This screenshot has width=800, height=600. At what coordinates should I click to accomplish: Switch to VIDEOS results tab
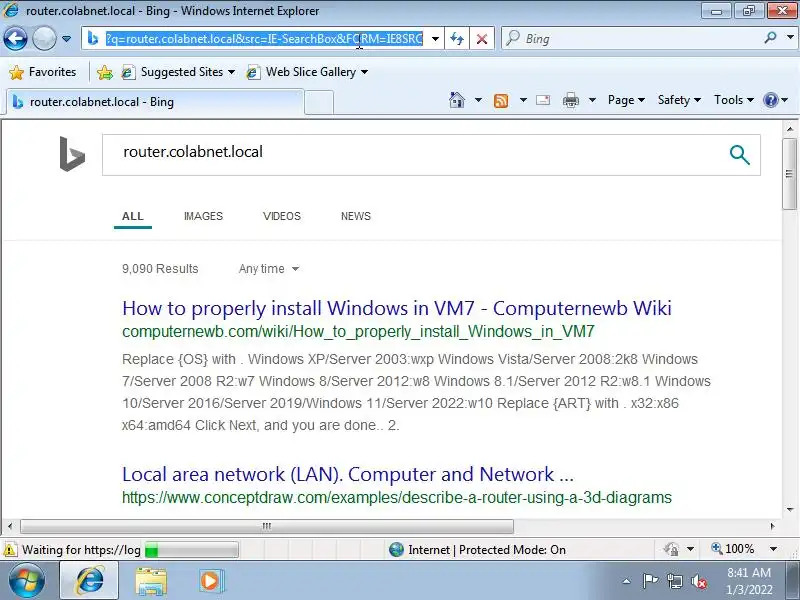click(x=282, y=216)
